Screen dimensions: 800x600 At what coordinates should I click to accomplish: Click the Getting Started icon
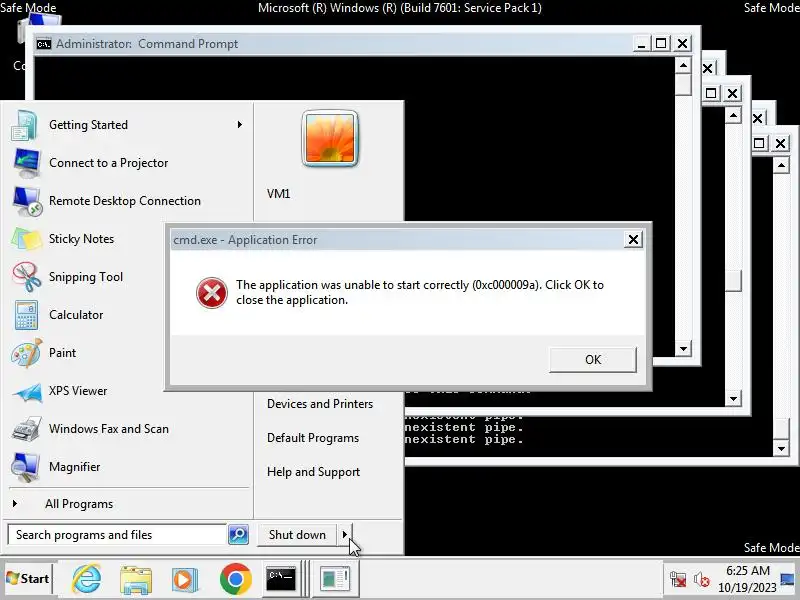point(24,125)
